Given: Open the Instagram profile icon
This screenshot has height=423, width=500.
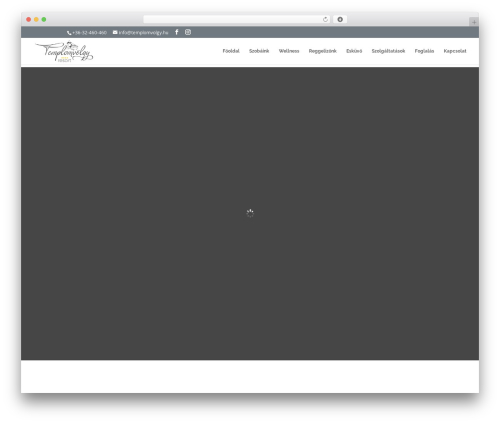Looking at the screenshot, I should click(188, 32).
